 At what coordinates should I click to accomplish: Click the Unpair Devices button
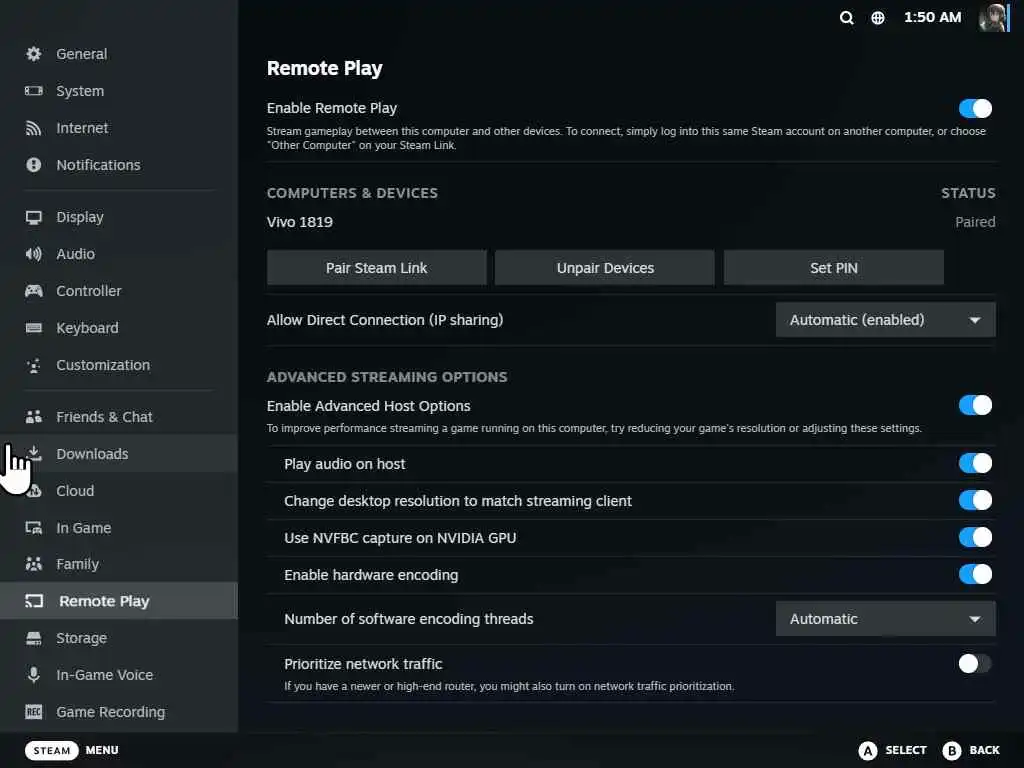point(605,268)
